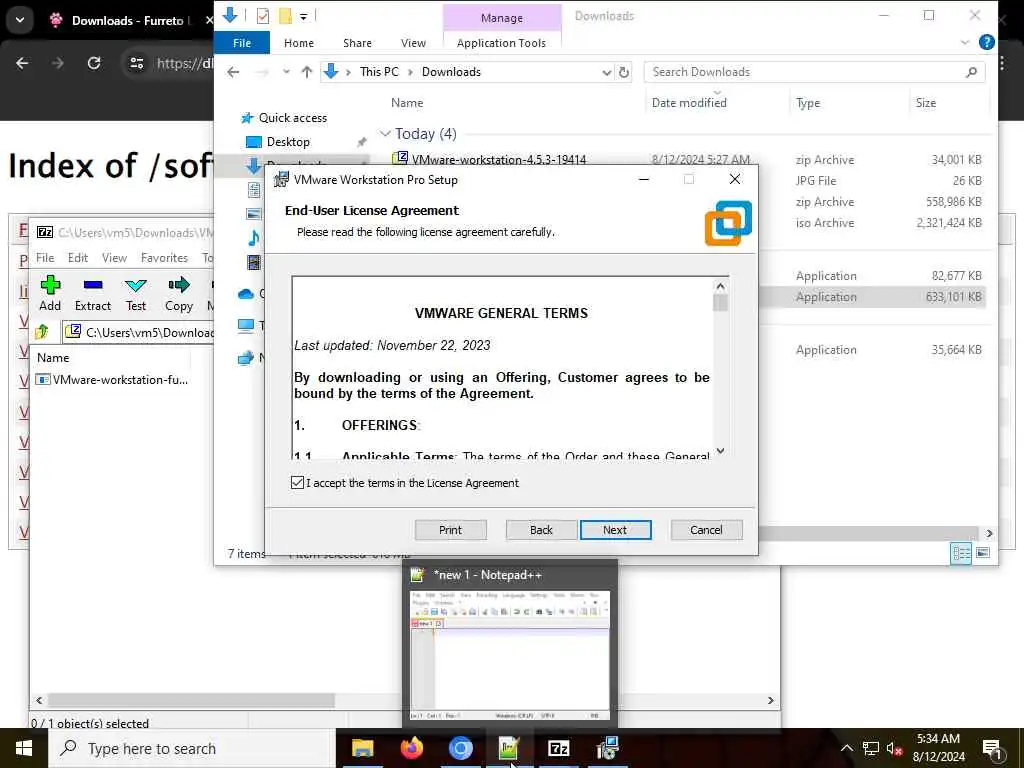The width and height of the screenshot is (1024, 768).
Task: Switch Explorer to large icons view
Action: [983, 553]
